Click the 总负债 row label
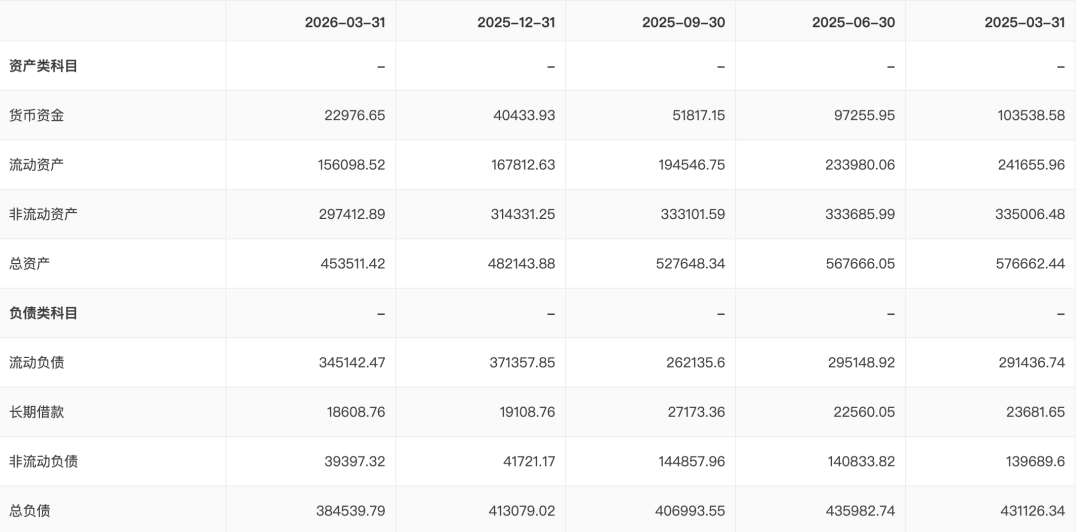 tap(30, 511)
